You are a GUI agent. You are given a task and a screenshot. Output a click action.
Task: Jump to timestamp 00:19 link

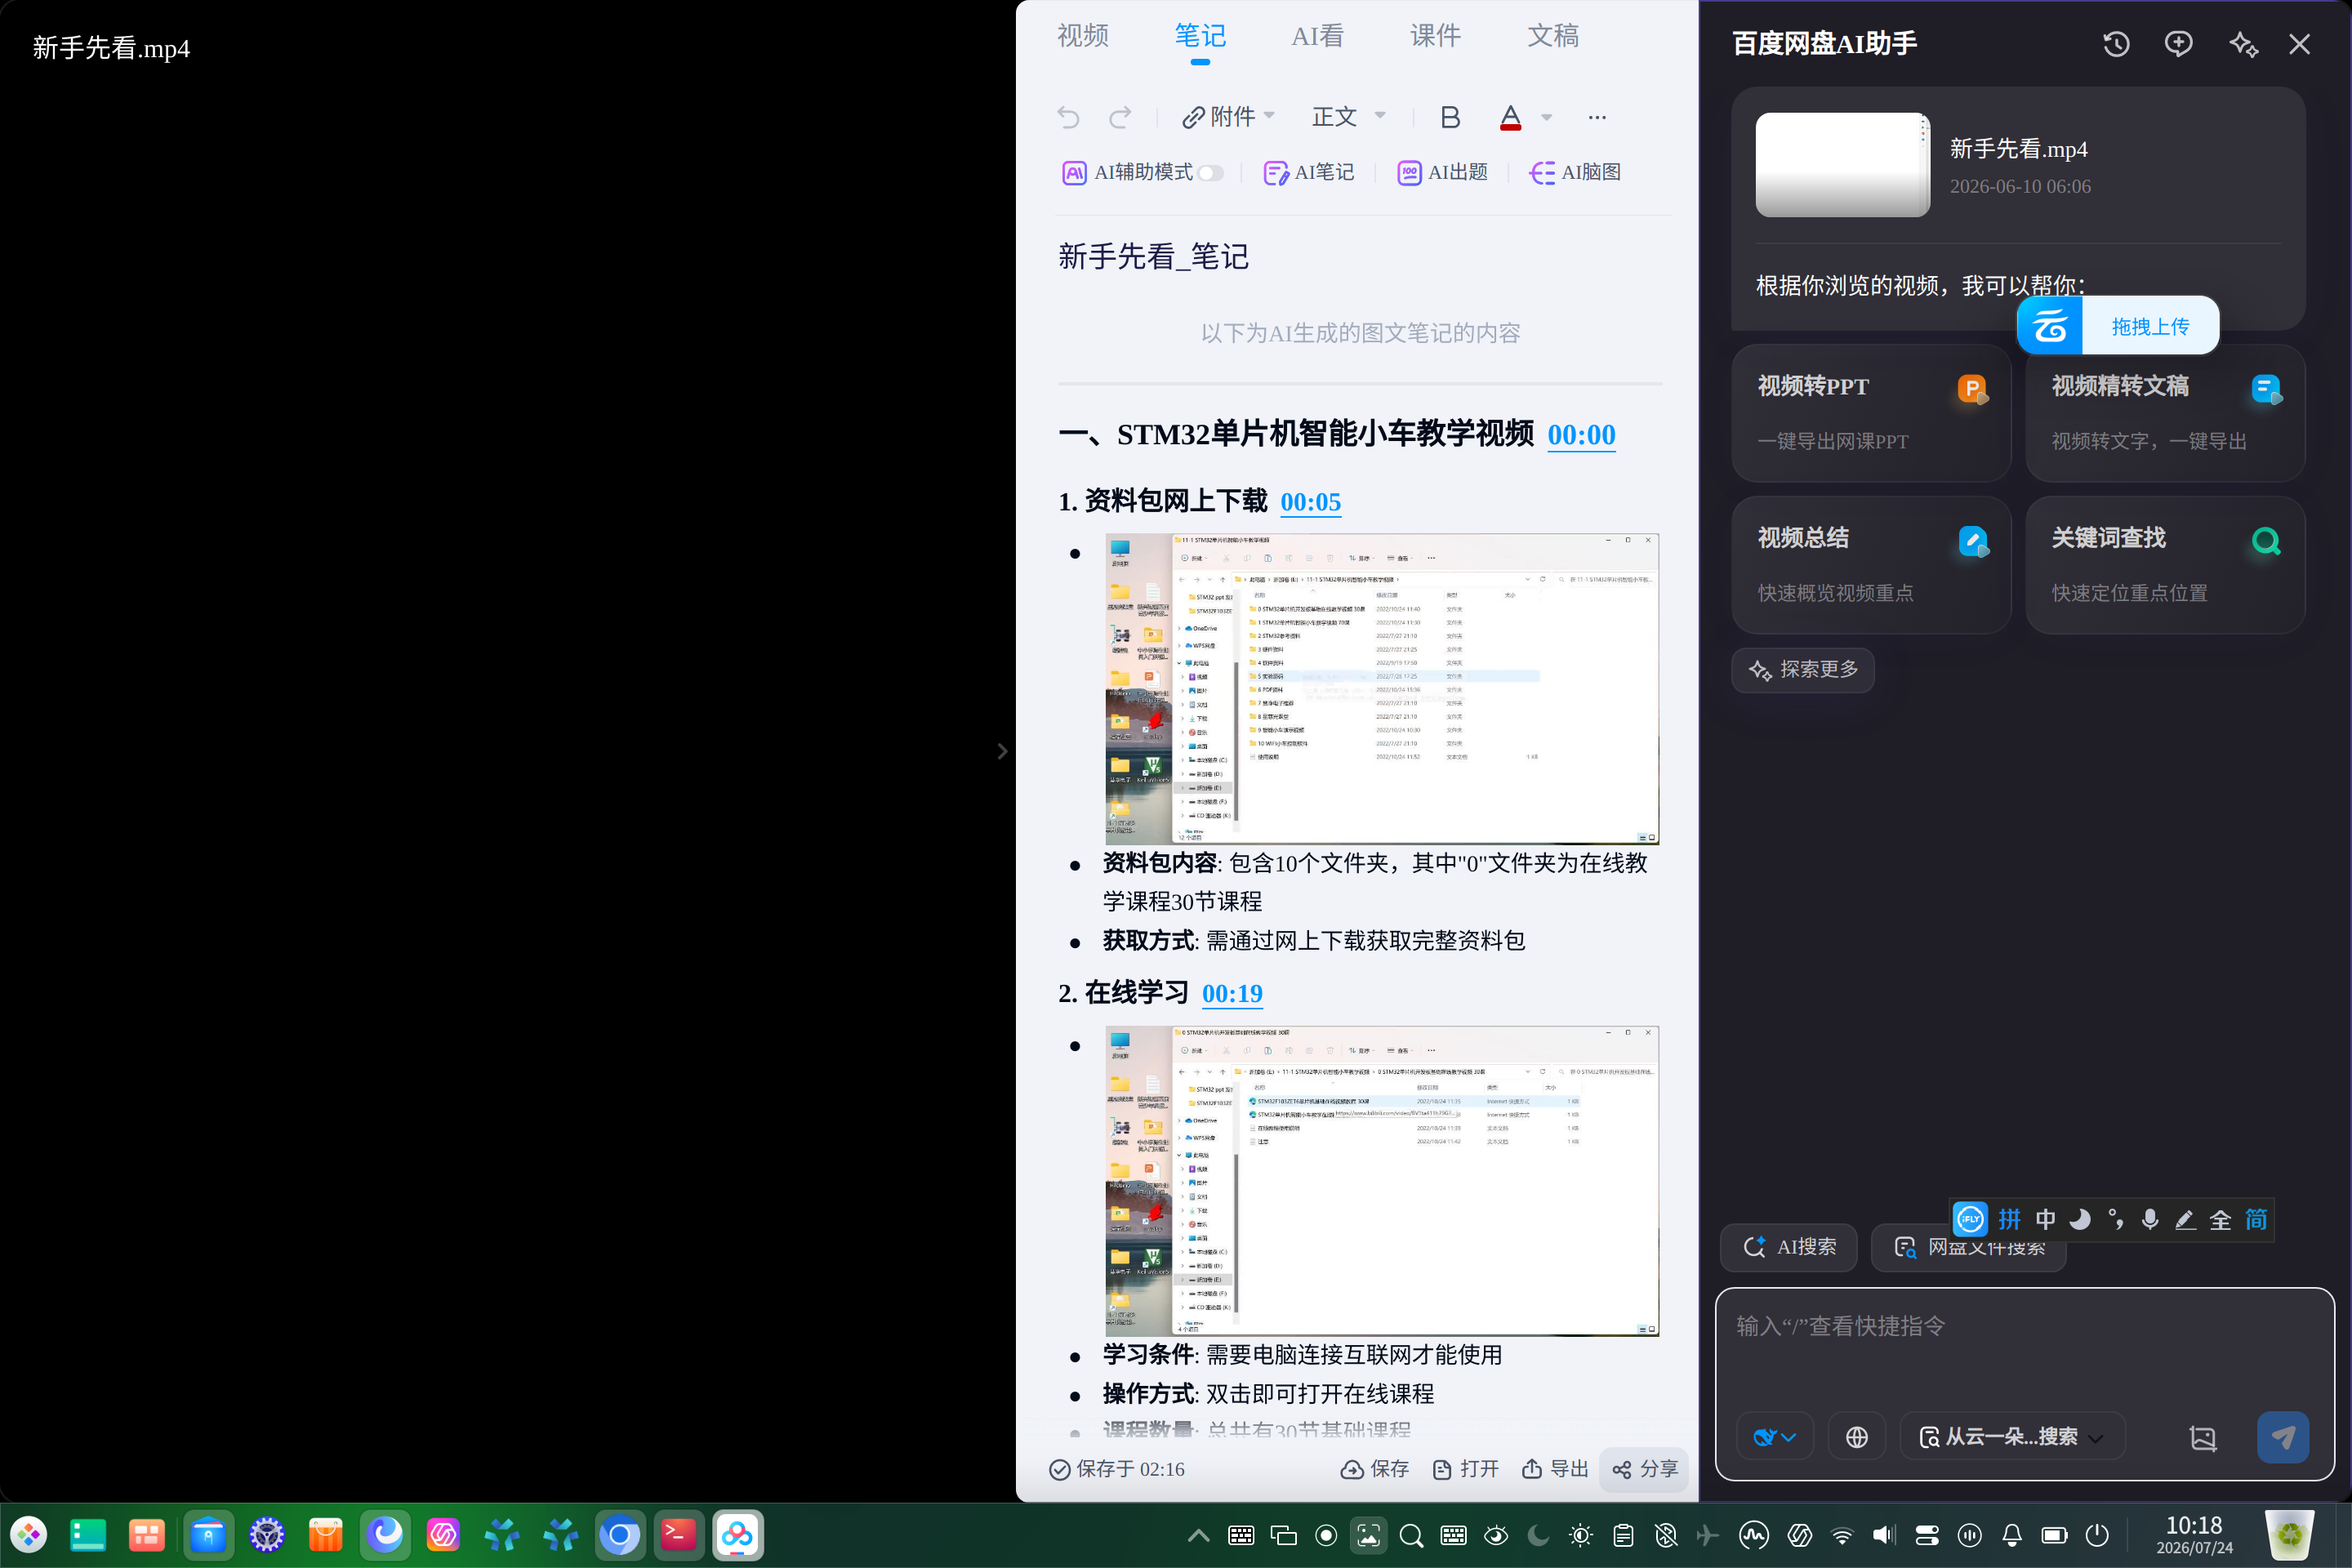coord(1232,993)
